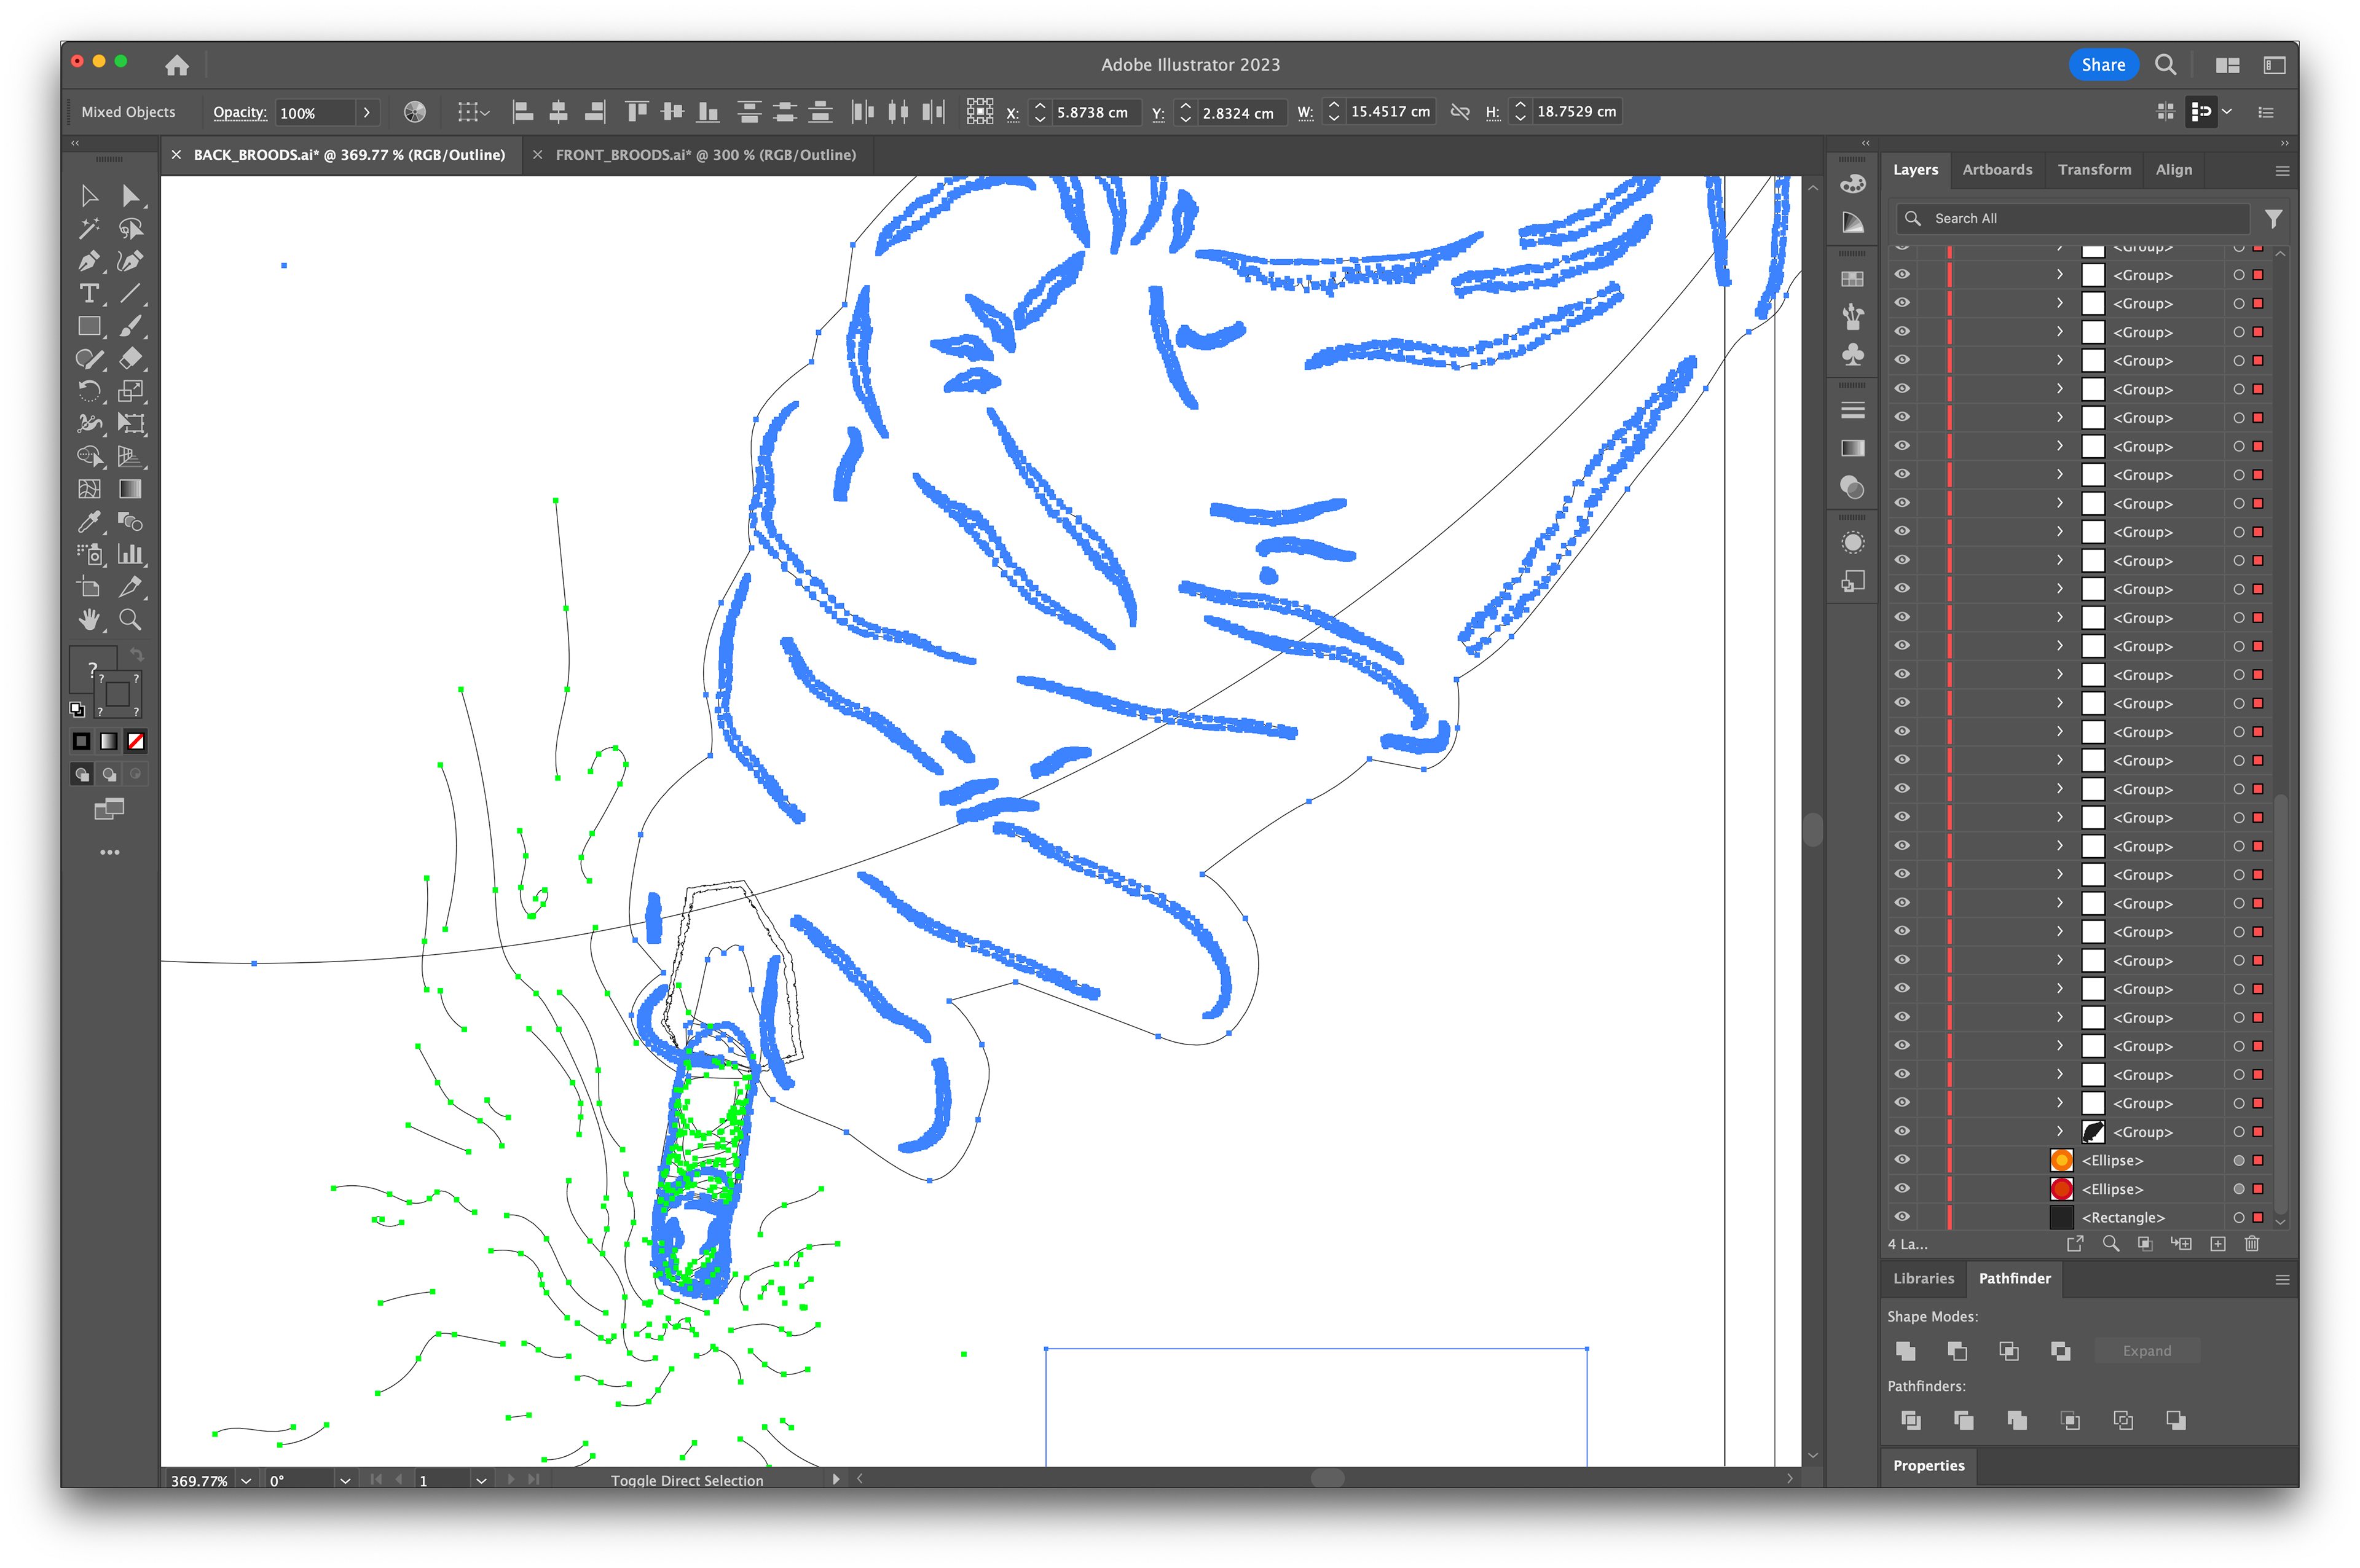The height and width of the screenshot is (1568, 2360).
Task: Choose the Lasso tool
Action: pos(130,228)
